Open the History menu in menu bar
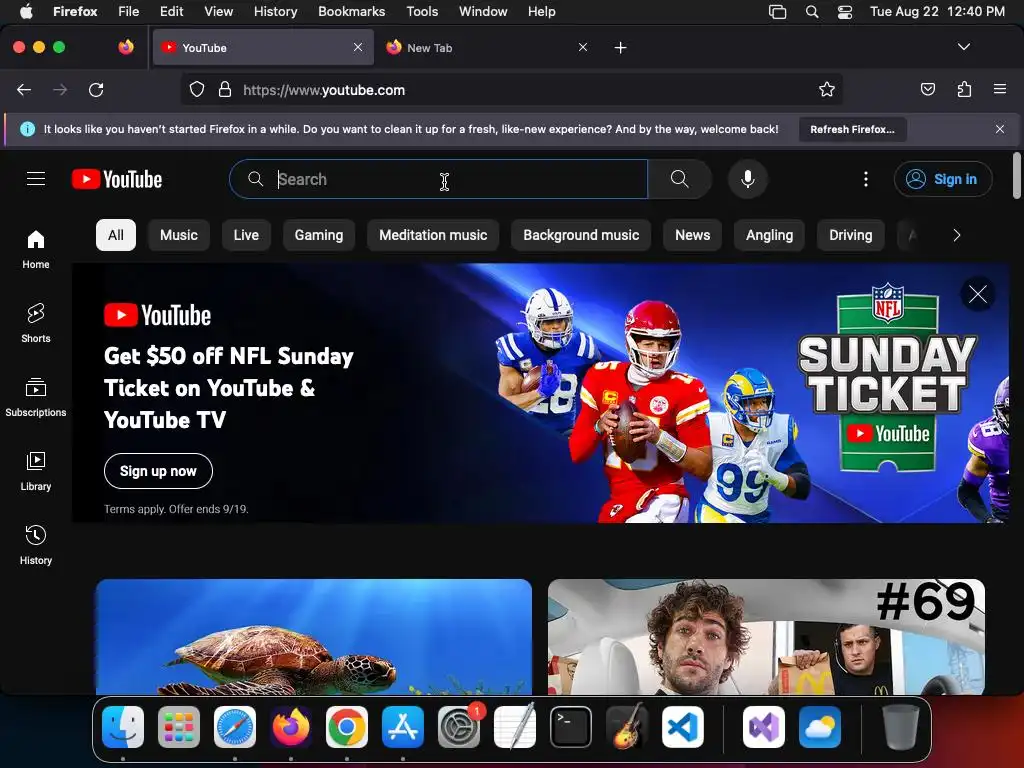This screenshot has height=768, width=1024. coord(275,12)
